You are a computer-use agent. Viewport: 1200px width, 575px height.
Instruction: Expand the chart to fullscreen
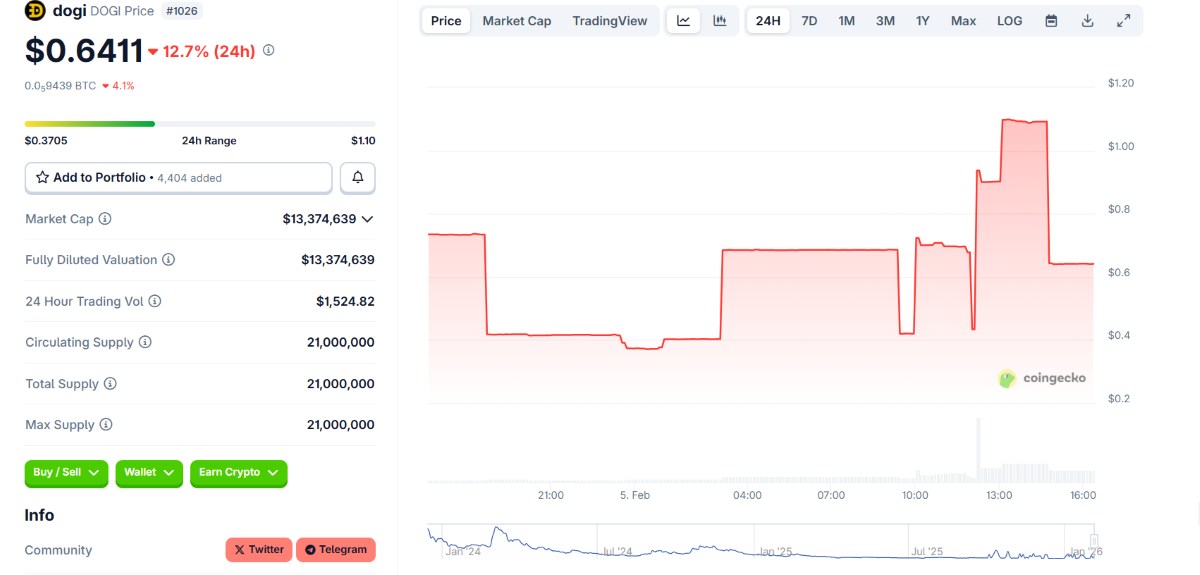pos(1124,21)
